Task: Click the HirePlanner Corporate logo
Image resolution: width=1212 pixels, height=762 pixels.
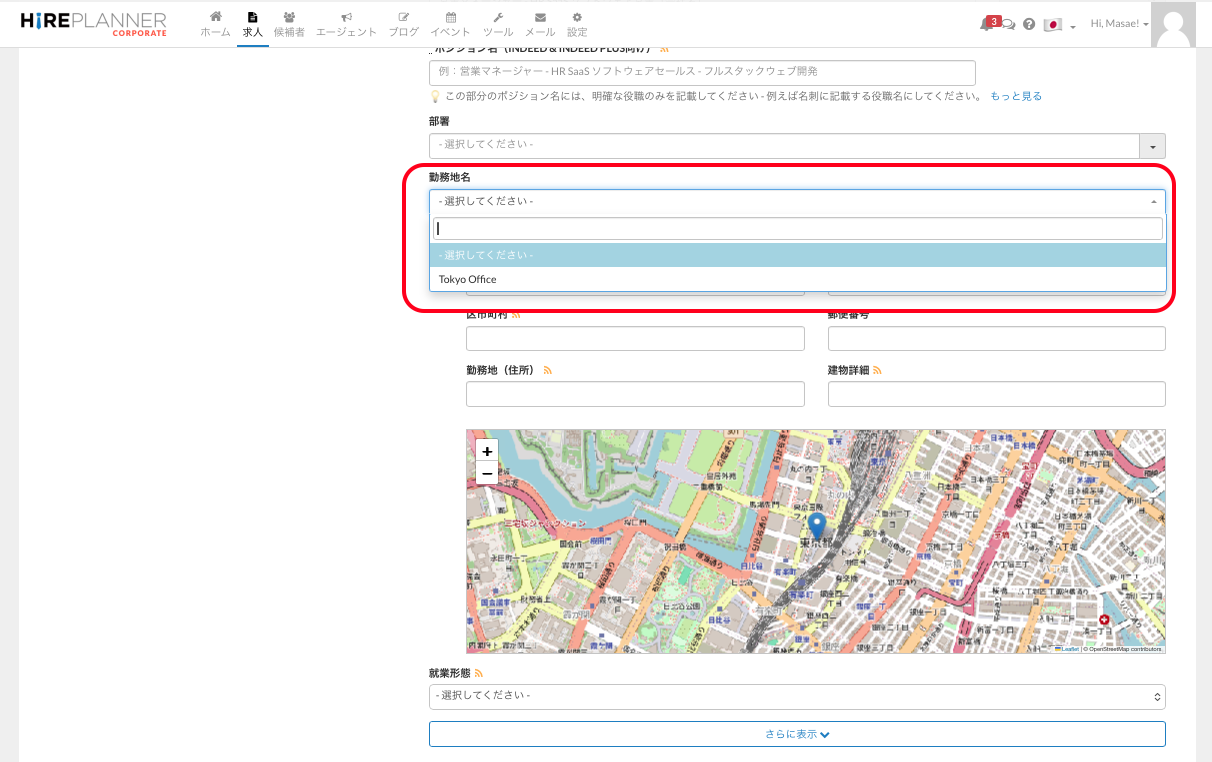Action: [93, 24]
